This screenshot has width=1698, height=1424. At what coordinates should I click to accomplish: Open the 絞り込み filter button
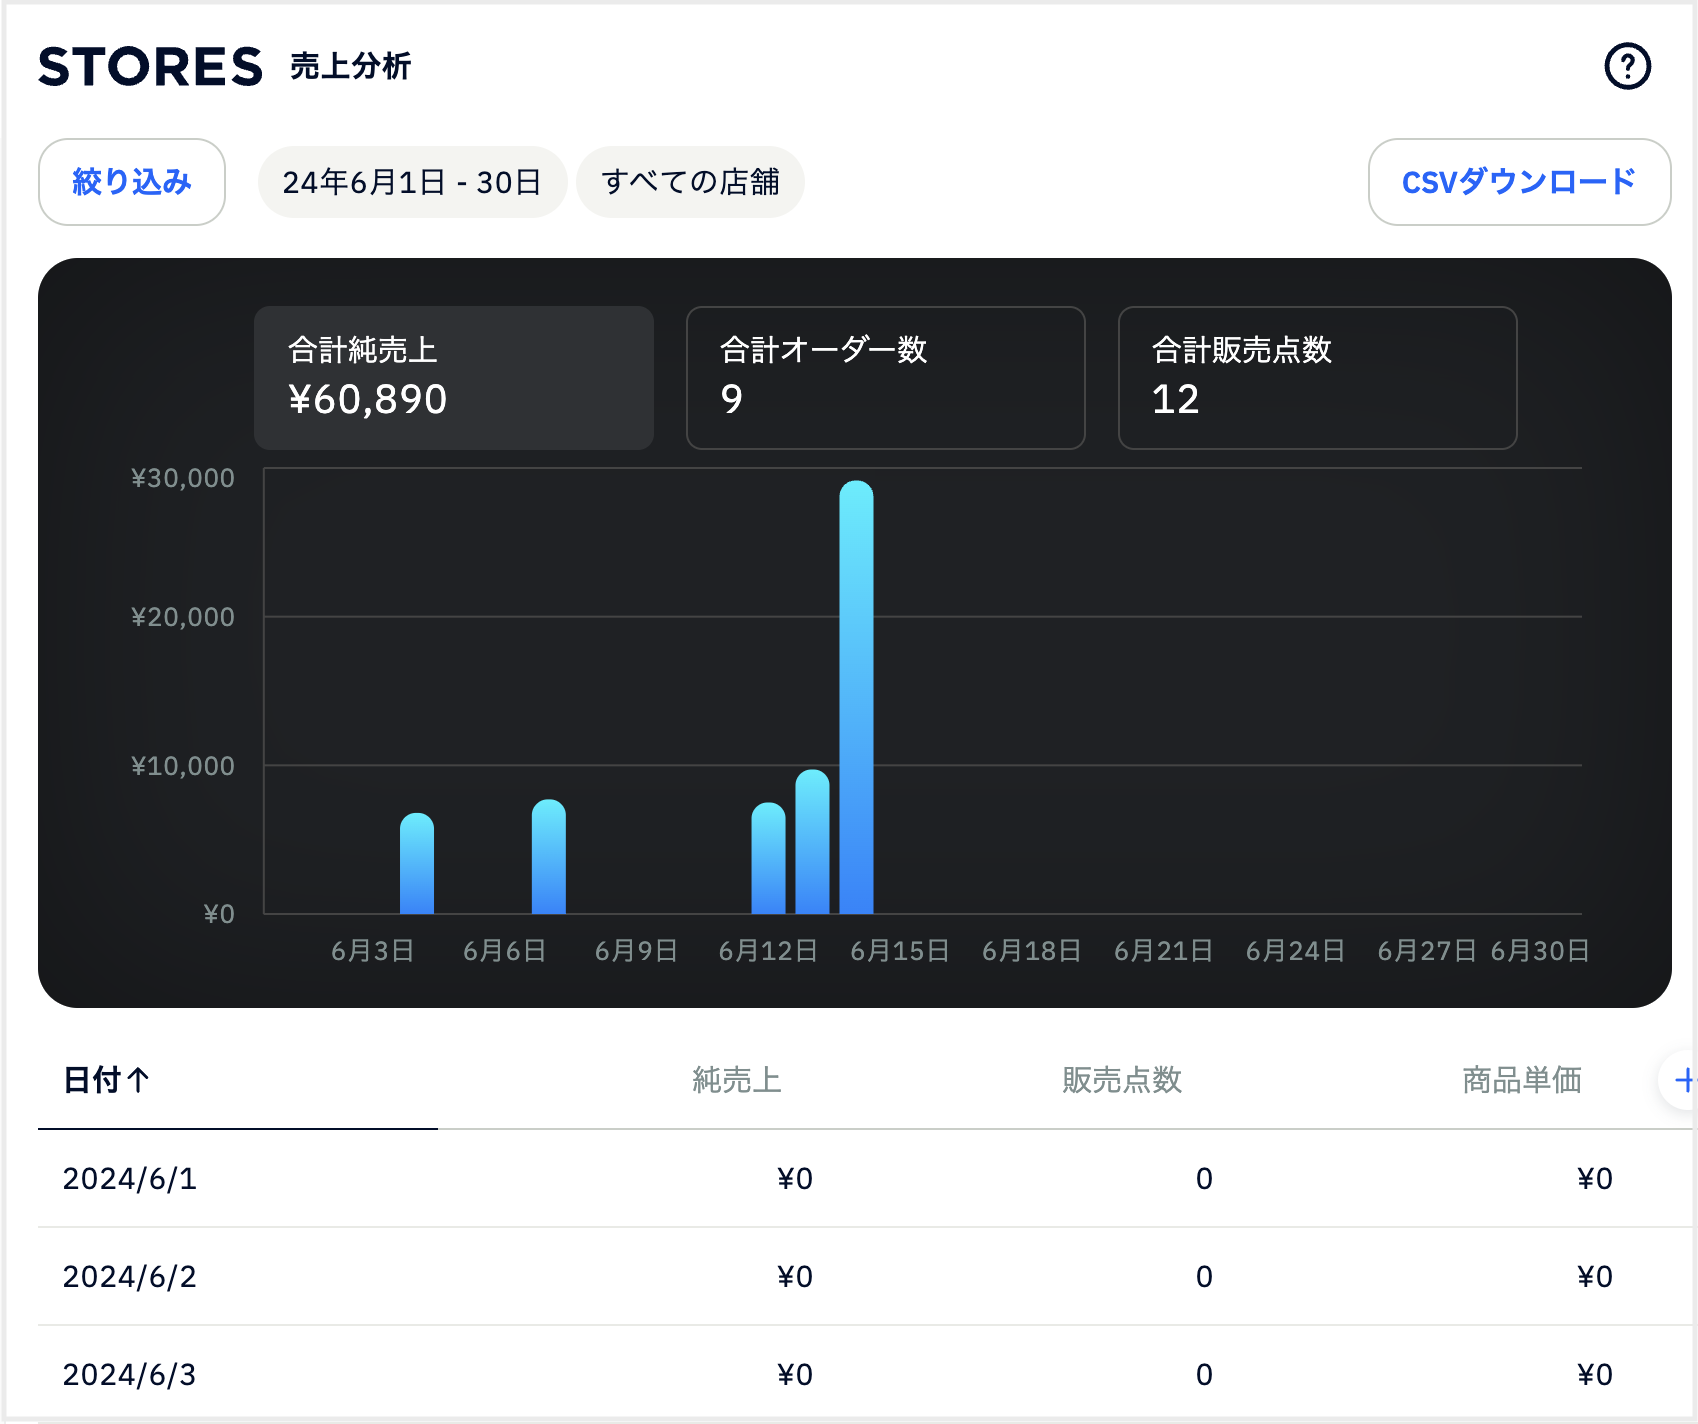[x=132, y=182]
